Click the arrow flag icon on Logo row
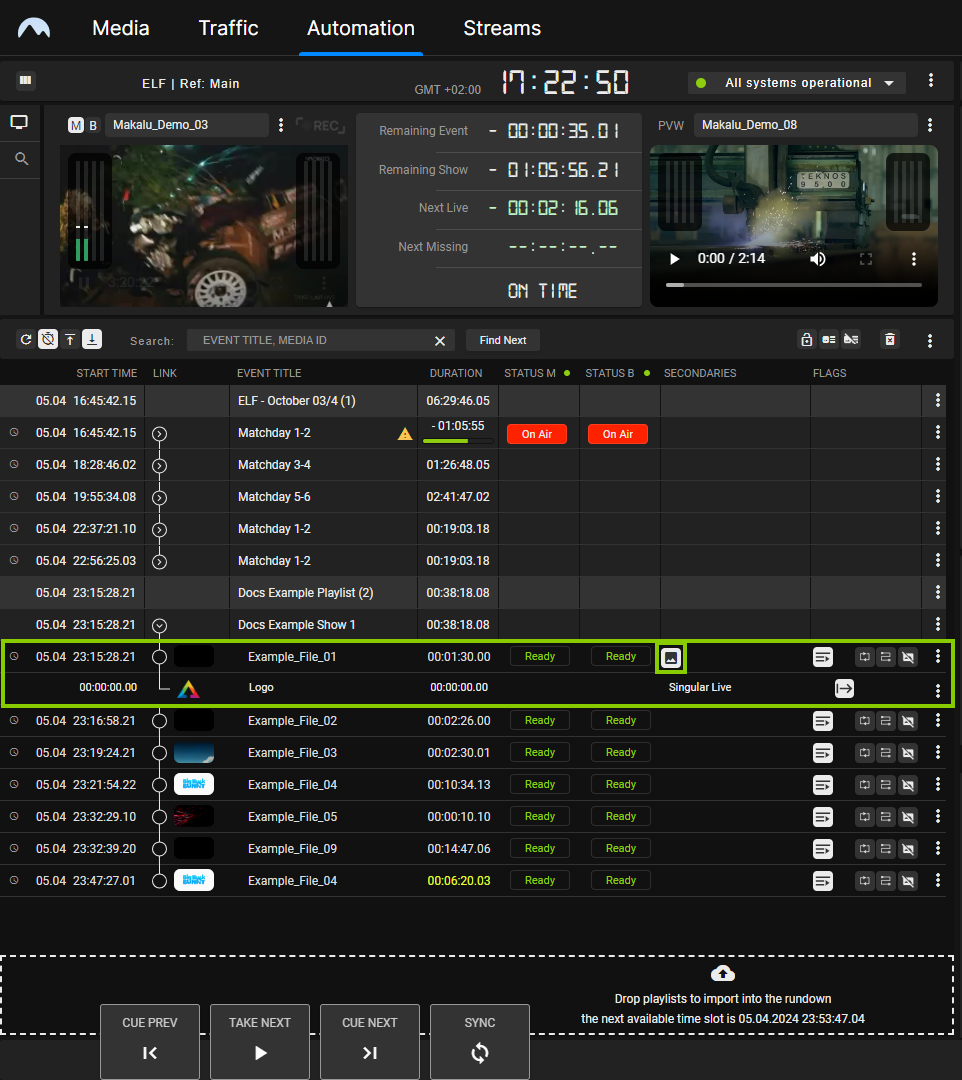962x1080 pixels. pos(844,688)
